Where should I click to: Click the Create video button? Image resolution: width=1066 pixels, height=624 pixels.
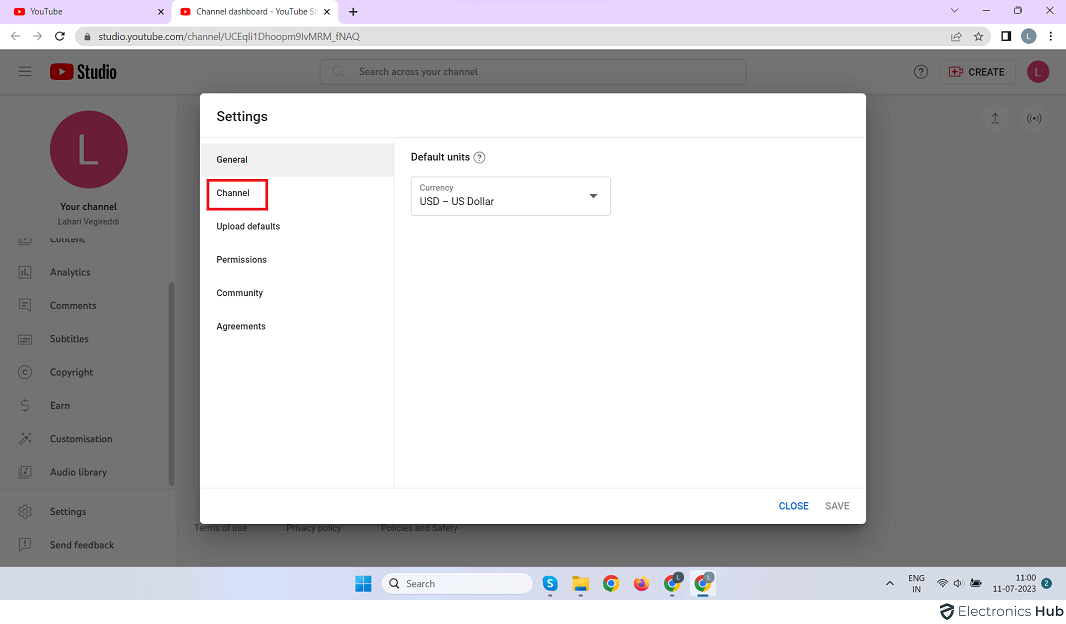(977, 72)
